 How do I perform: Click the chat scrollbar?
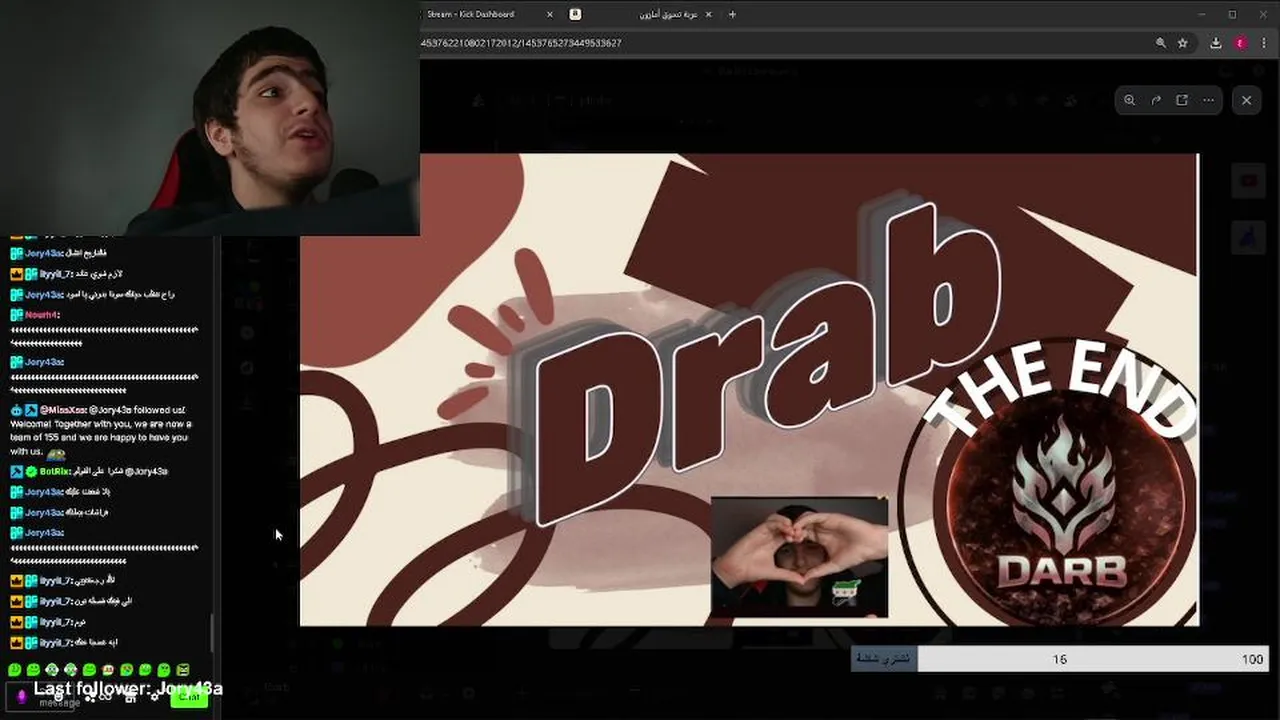pyautogui.click(x=211, y=632)
